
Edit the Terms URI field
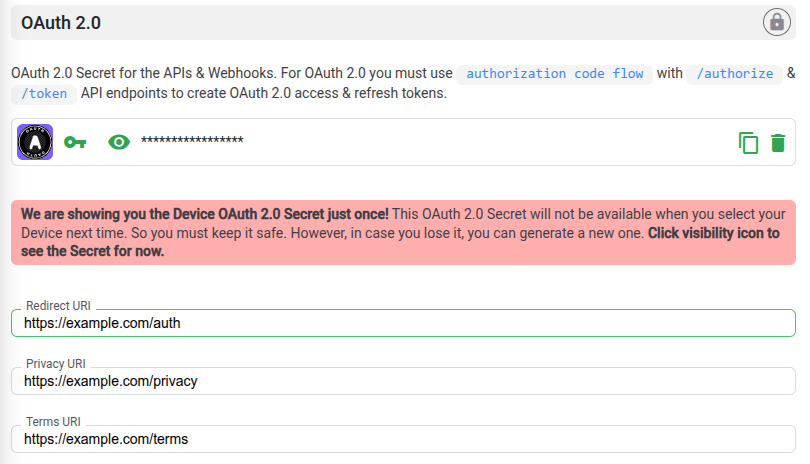coord(403,439)
